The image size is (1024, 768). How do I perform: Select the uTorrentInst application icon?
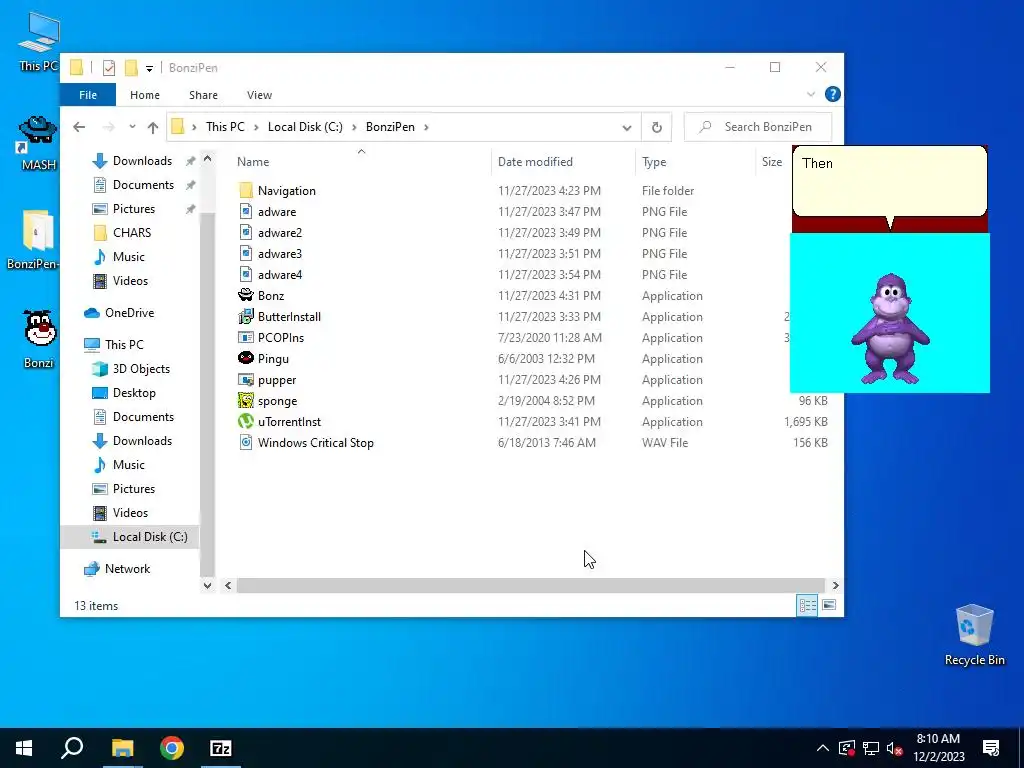[x=246, y=421]
